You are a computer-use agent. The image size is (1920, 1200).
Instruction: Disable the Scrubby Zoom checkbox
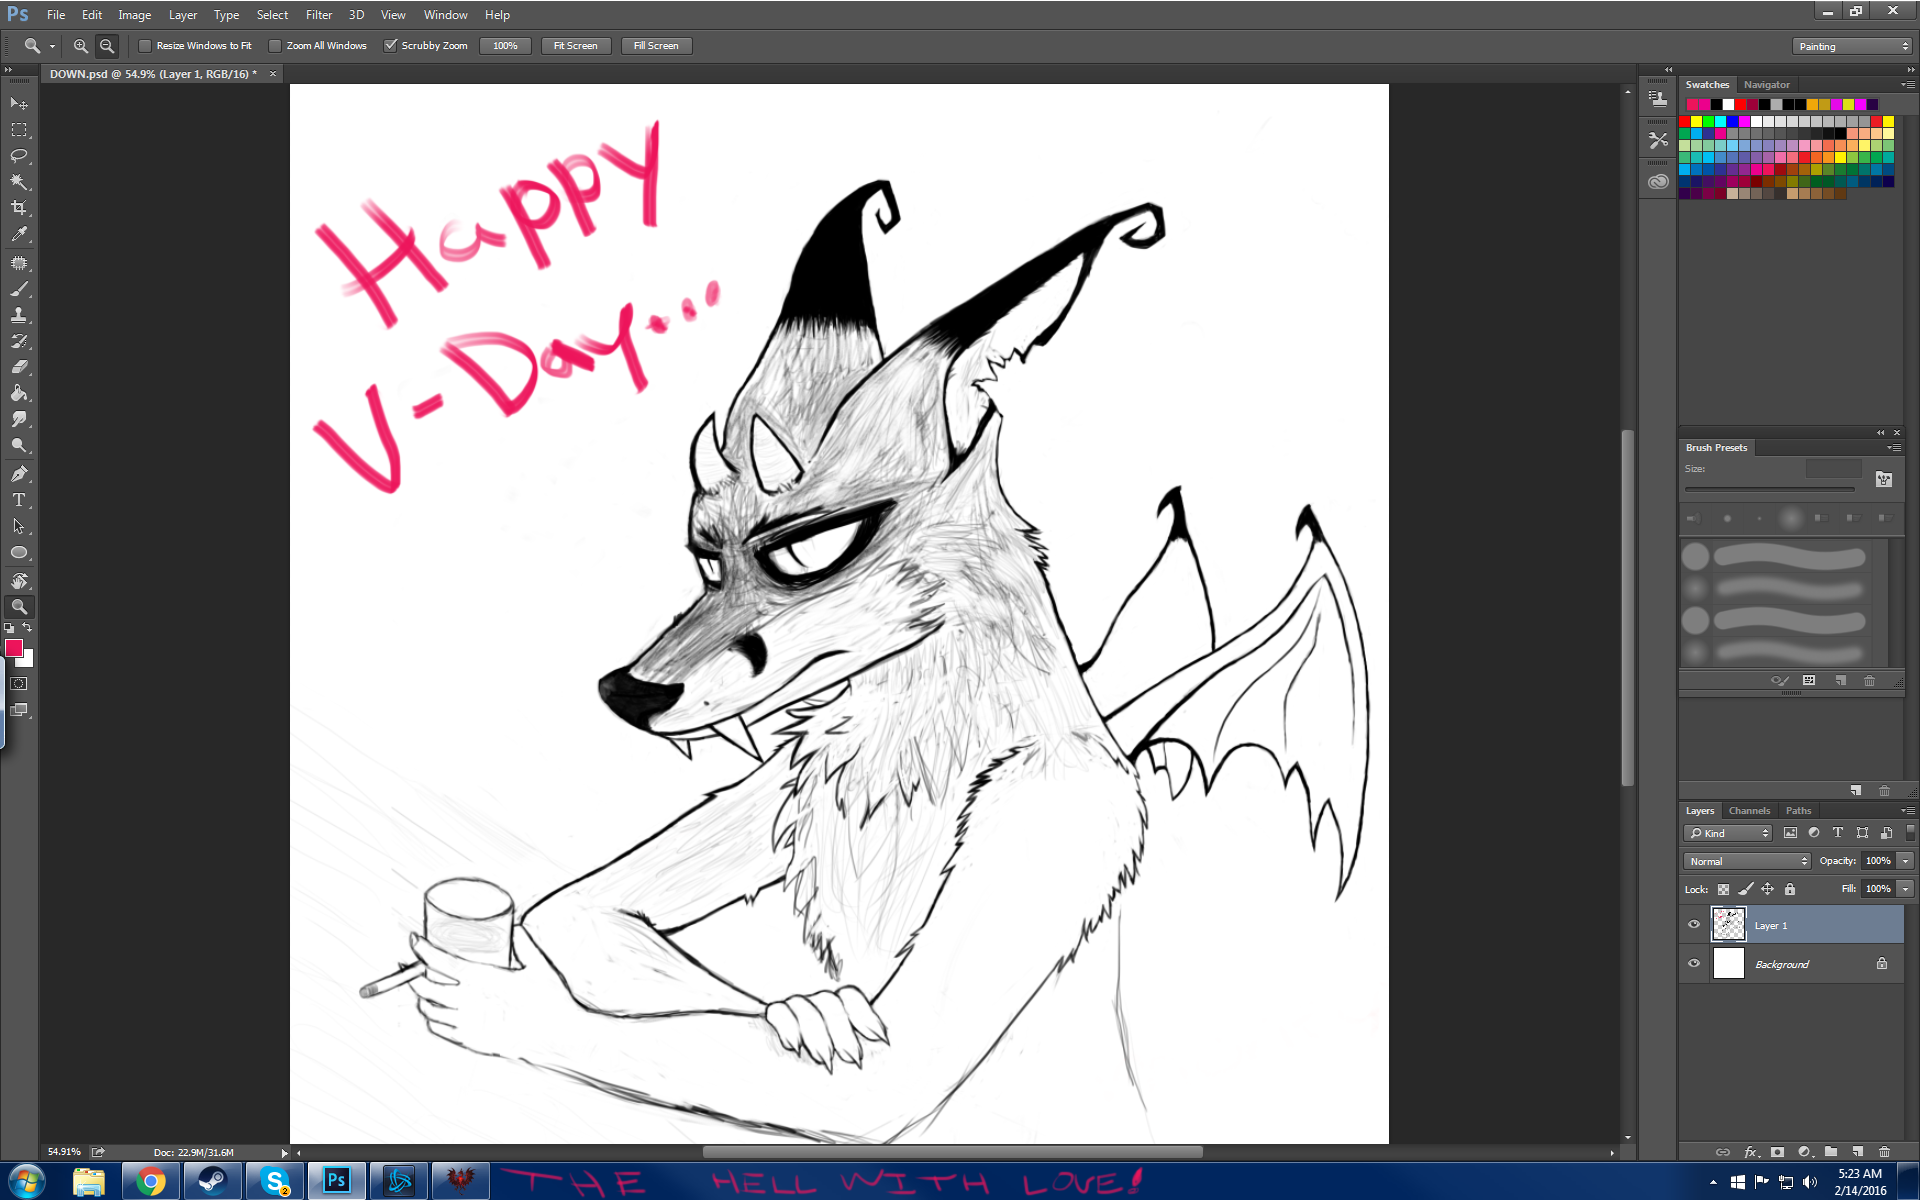(391, 46)
